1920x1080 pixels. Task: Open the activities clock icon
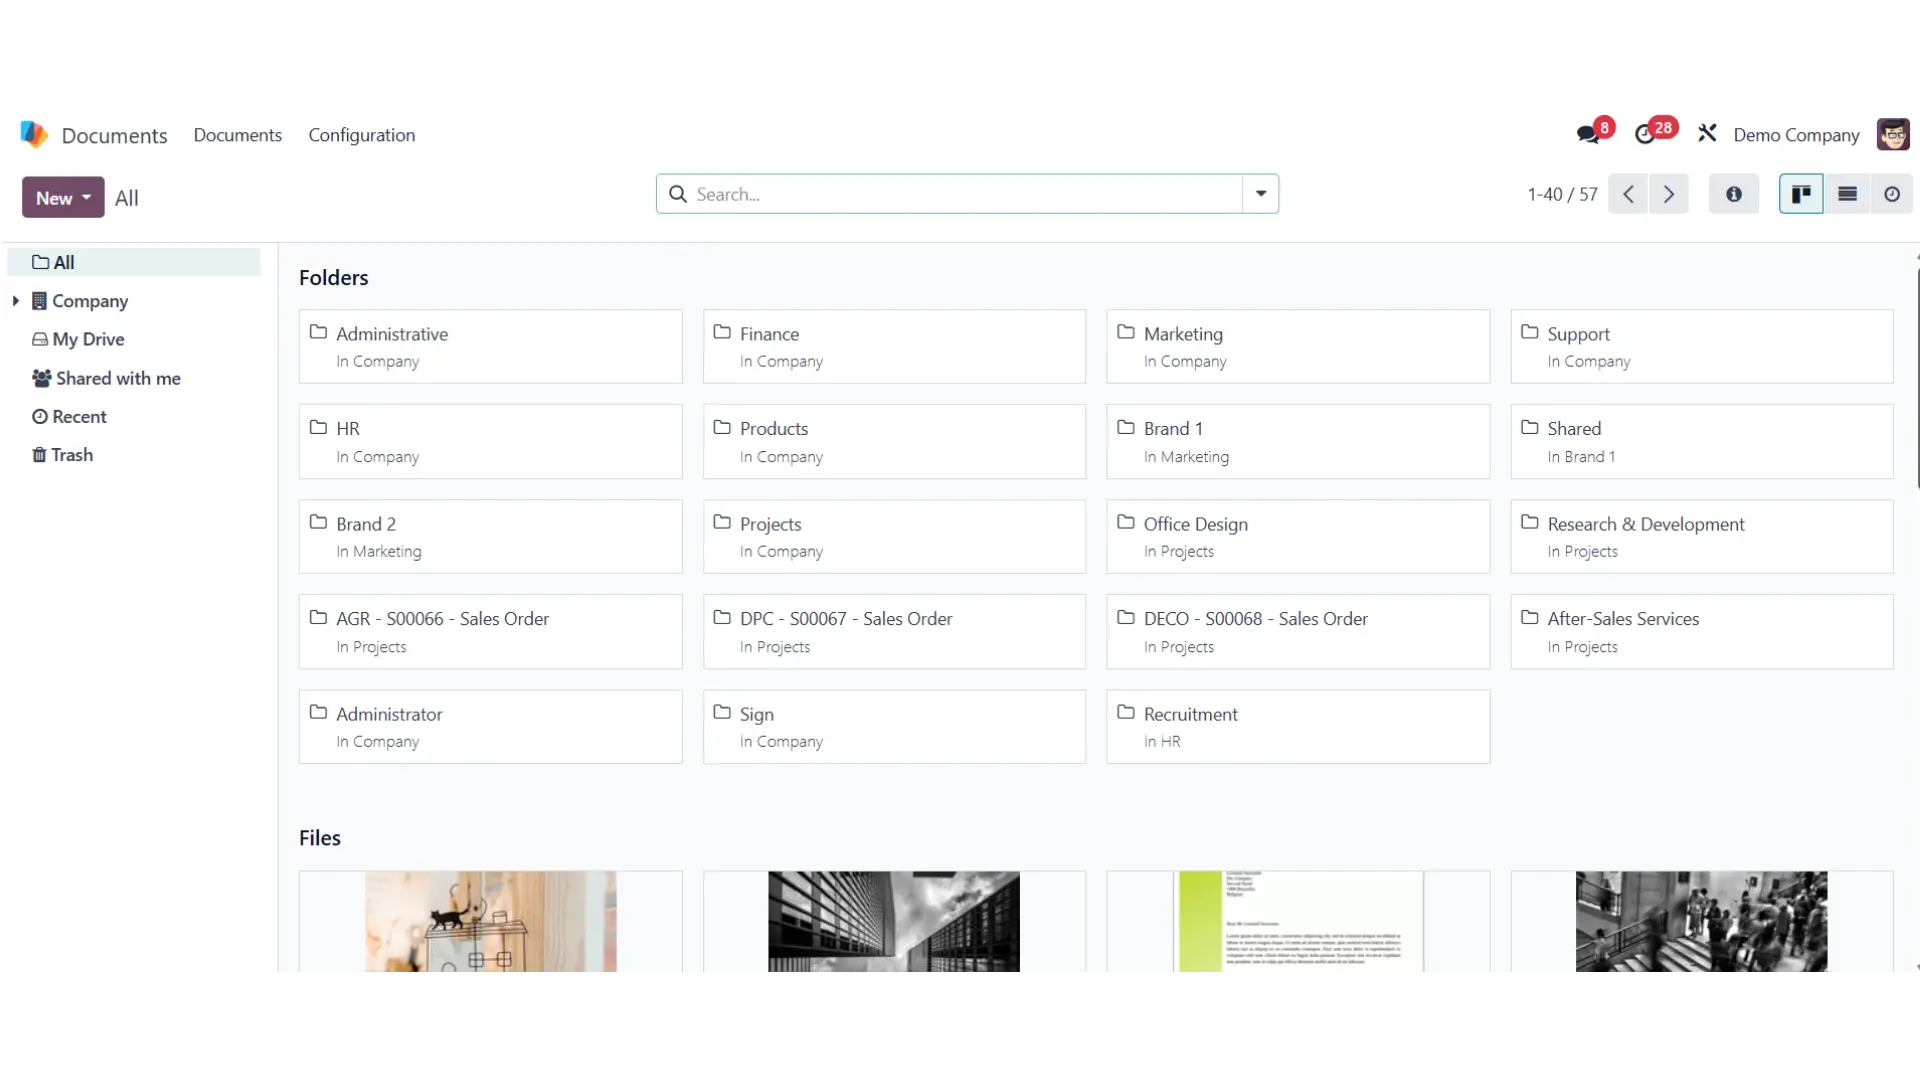click(1646, 134)
